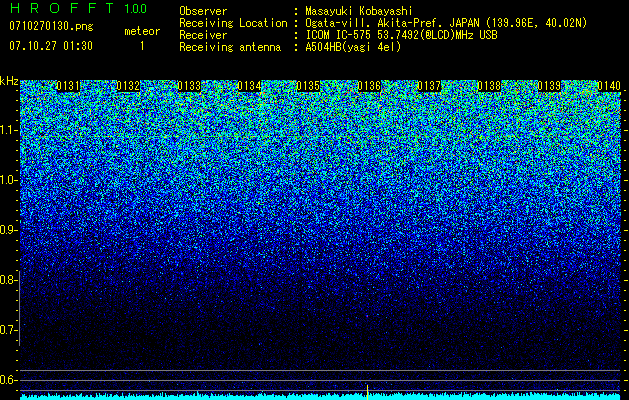Click the receiver ICOM IC-575 line

point(401,35)
